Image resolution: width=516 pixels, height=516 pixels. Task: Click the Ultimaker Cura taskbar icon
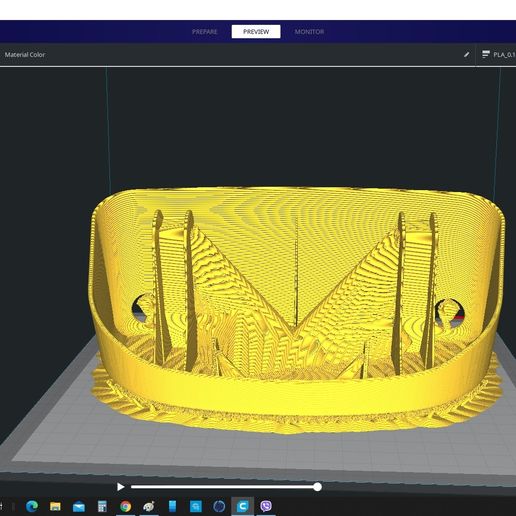click(242, 507)
